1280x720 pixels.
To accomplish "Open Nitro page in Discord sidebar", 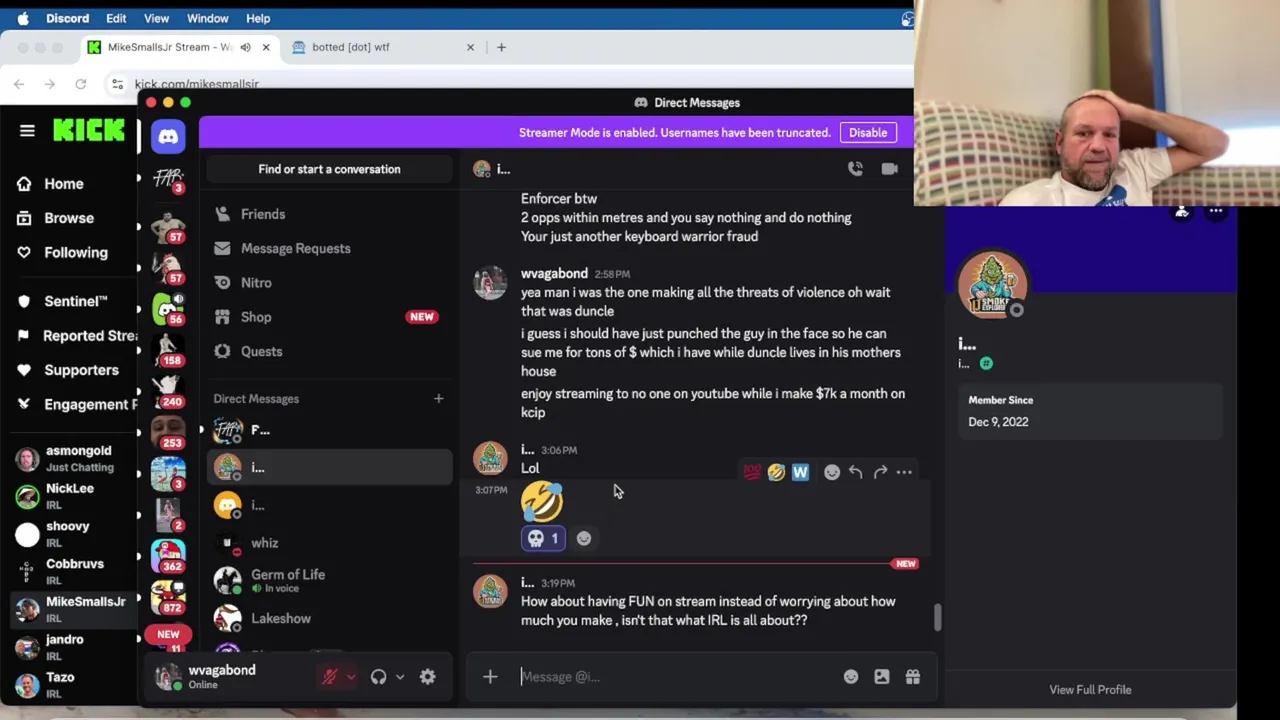I will [329, 283].
